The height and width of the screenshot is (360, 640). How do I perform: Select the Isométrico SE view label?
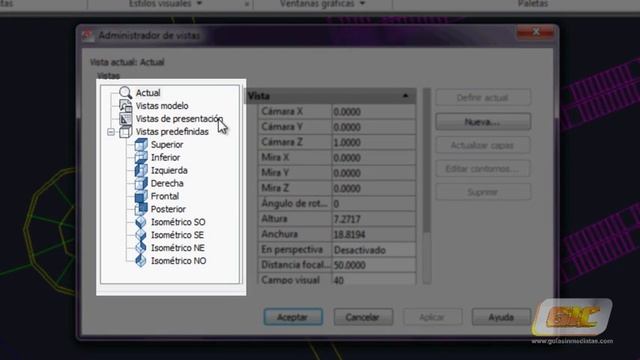pyautogui.click(x=177, y=235)
